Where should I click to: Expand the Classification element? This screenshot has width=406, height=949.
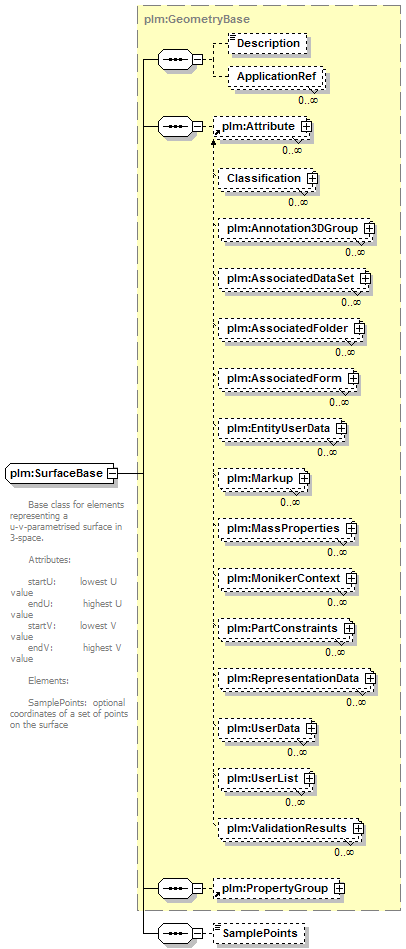[312, 179]
